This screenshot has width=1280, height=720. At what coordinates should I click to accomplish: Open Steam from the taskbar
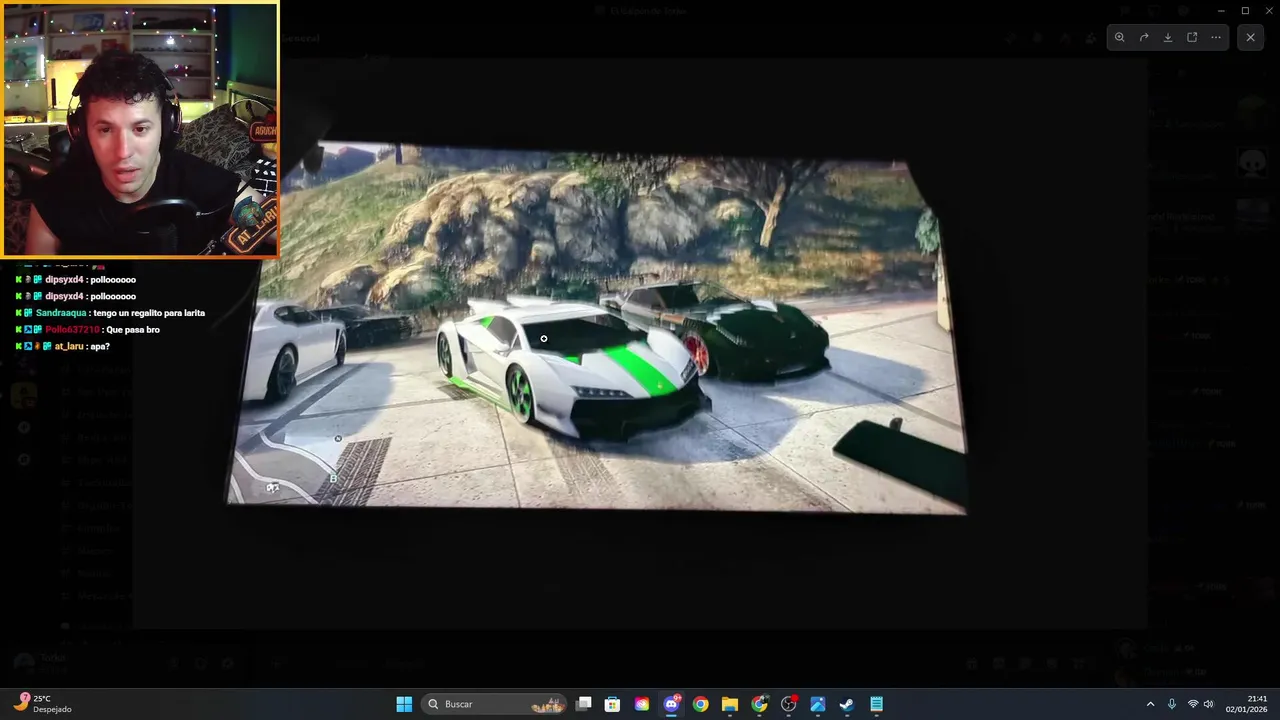847,704
